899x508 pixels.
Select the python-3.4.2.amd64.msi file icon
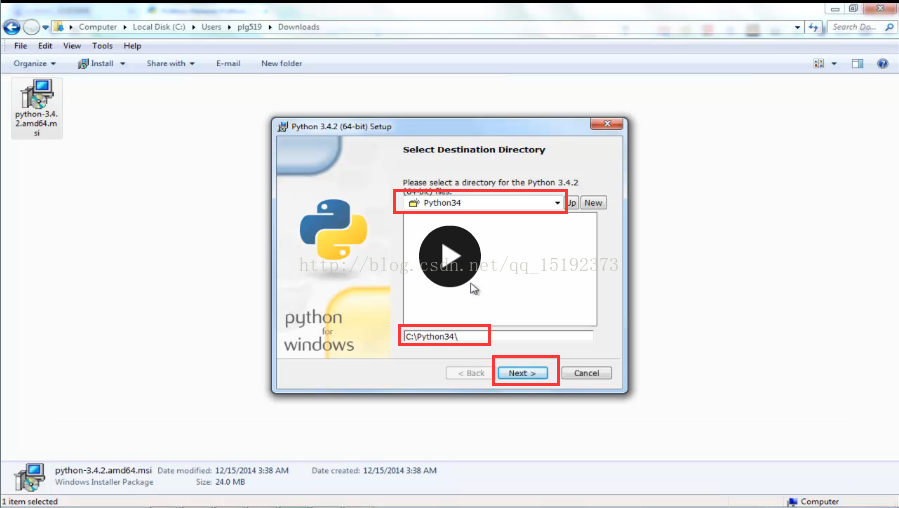(x=37, y=108)
